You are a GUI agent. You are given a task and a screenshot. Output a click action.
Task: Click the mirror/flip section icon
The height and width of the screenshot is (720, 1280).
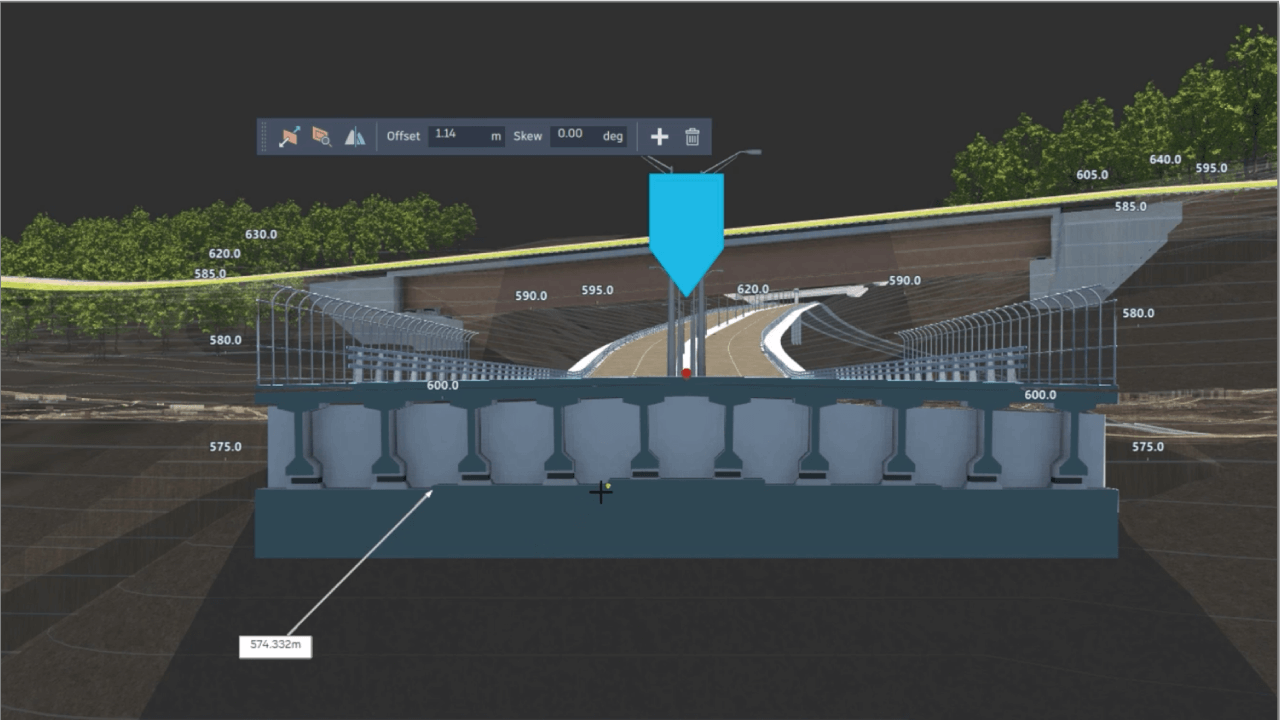[355, 137]
